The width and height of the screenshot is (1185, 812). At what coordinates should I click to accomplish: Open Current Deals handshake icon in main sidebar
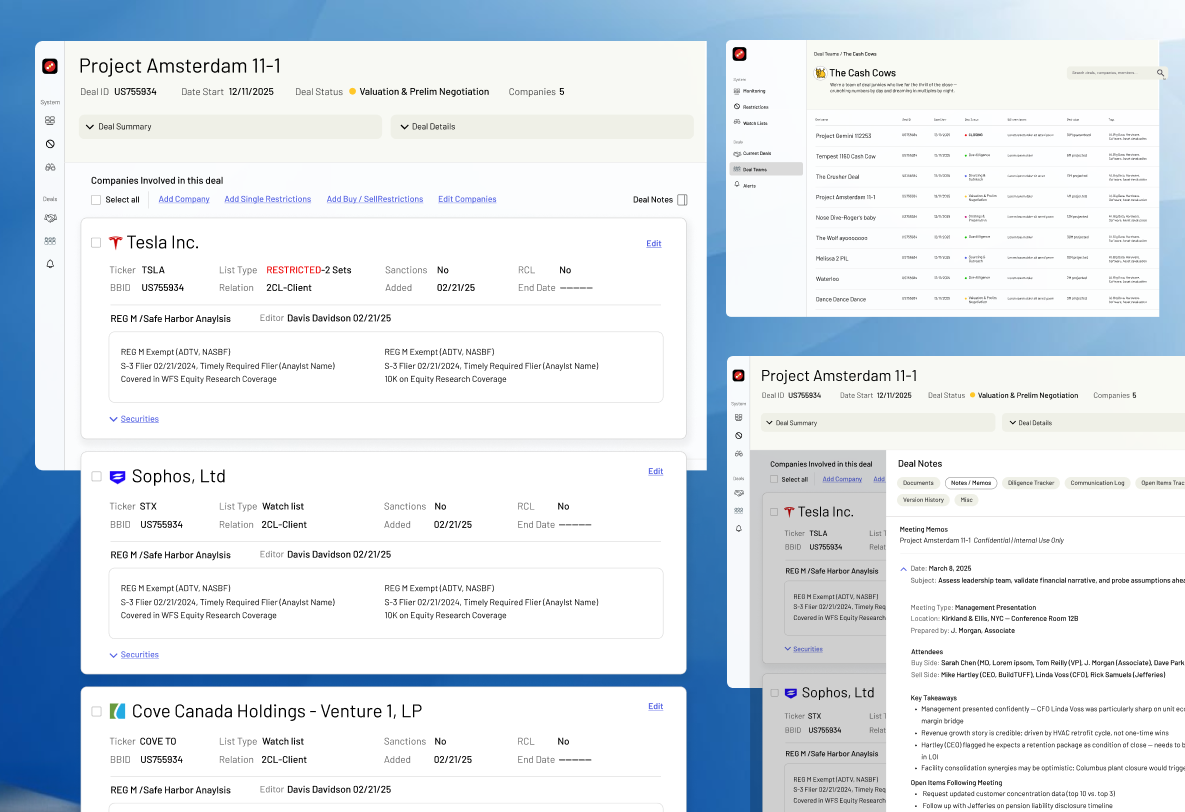coord(50,218)
